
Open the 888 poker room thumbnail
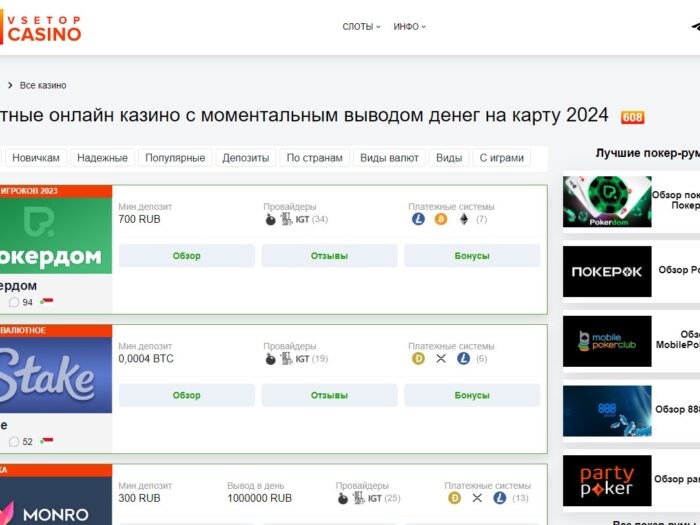607,411
